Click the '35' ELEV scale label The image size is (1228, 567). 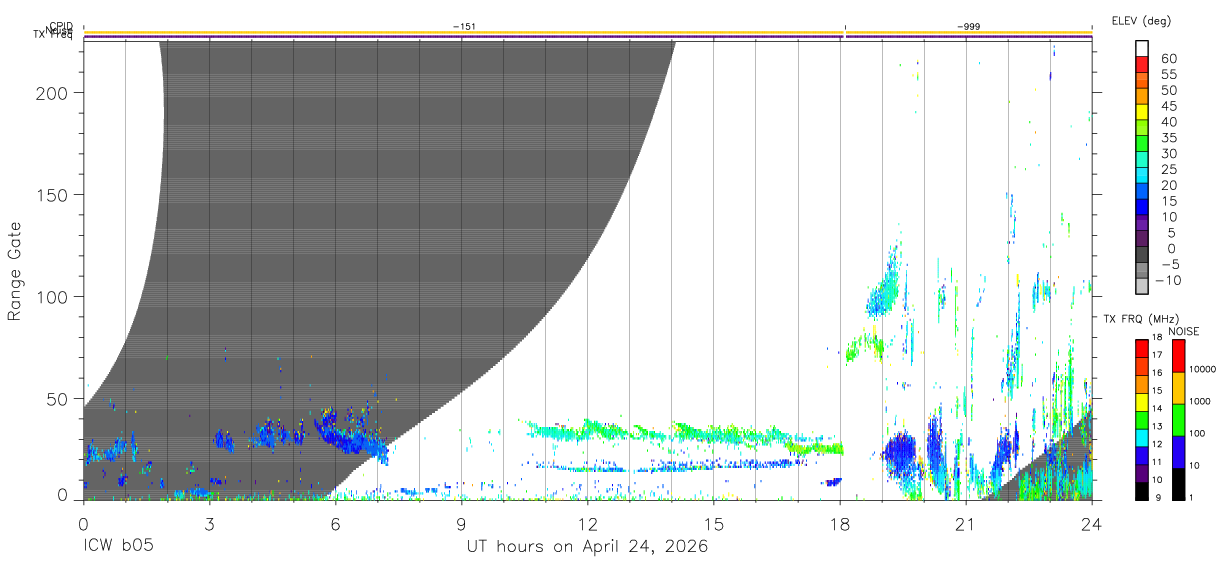pos(1168,138)
